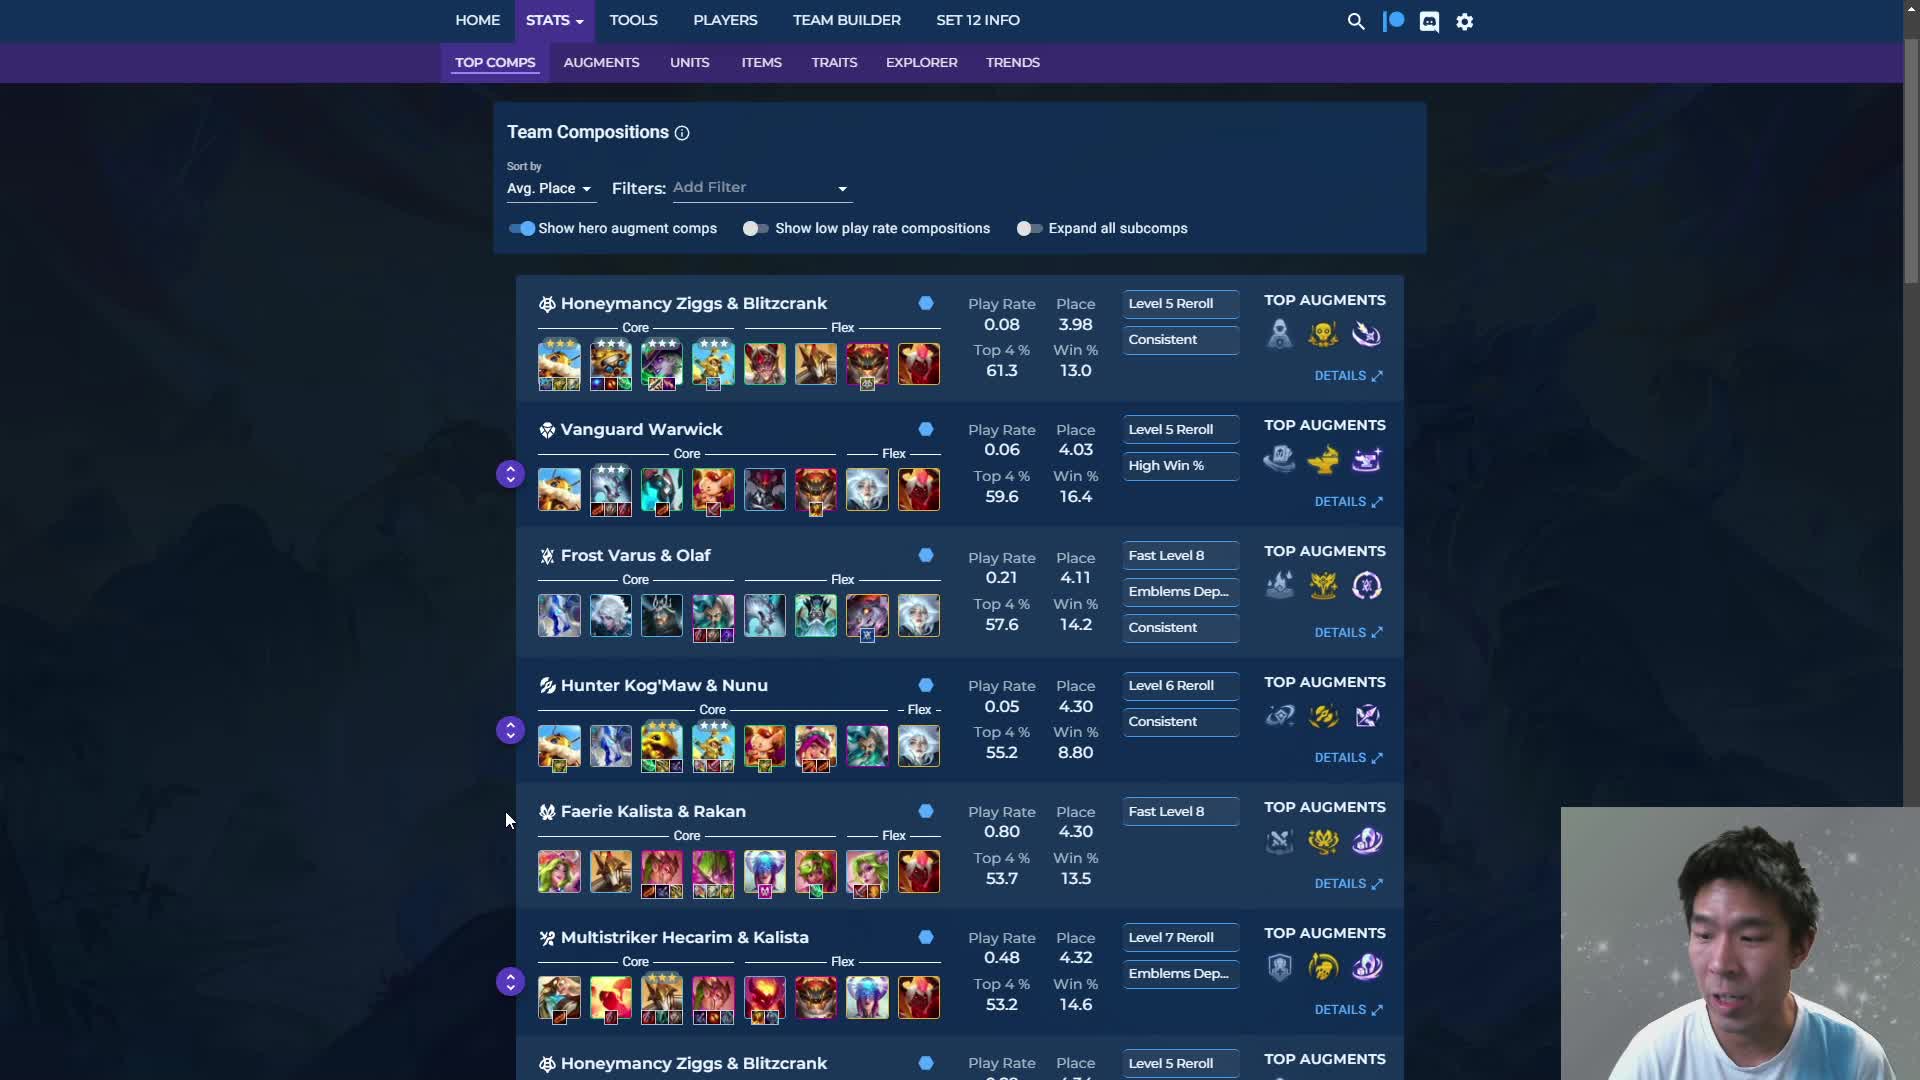The height and width of the screenshot is (1080, 1920).
Task: Open the PLAYERS menu item
Action: pyautogui.click(x=725, y=20)
